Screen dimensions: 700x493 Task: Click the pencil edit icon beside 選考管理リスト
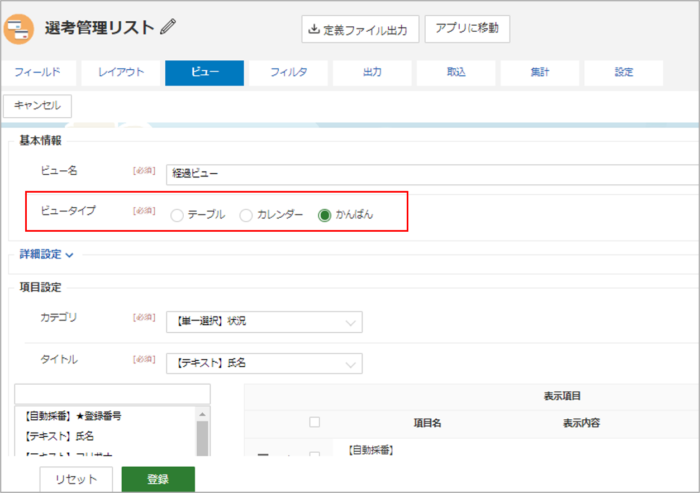[x=168, y=27]
